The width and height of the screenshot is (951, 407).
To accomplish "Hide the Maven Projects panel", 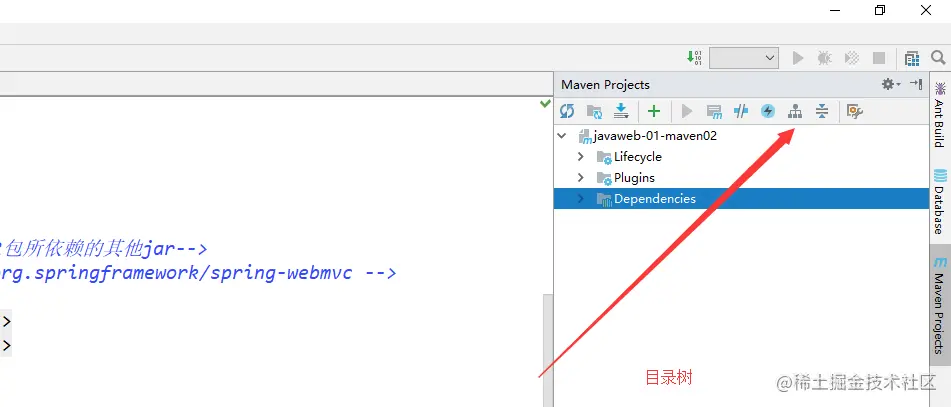I will (x=916, y=84).
